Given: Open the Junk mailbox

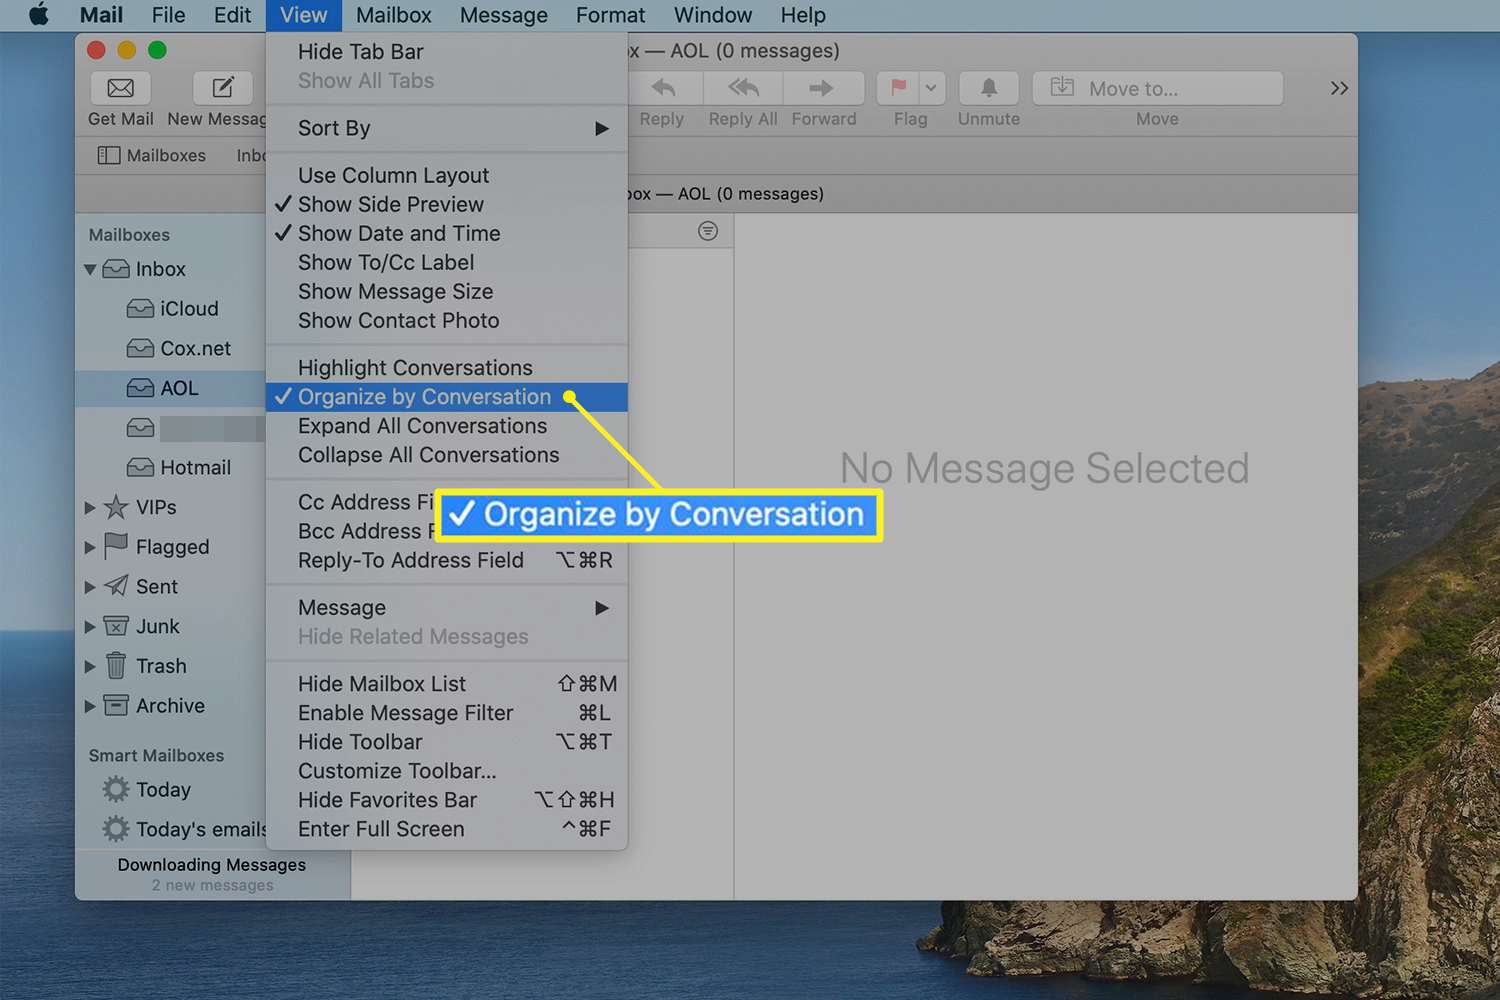Looking at the screenshot, I should 142,626.
